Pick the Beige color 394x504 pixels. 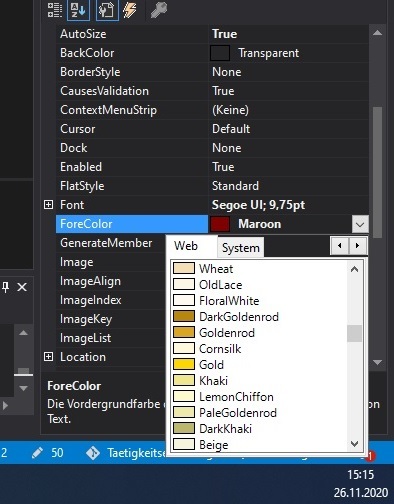coord(259,445)
